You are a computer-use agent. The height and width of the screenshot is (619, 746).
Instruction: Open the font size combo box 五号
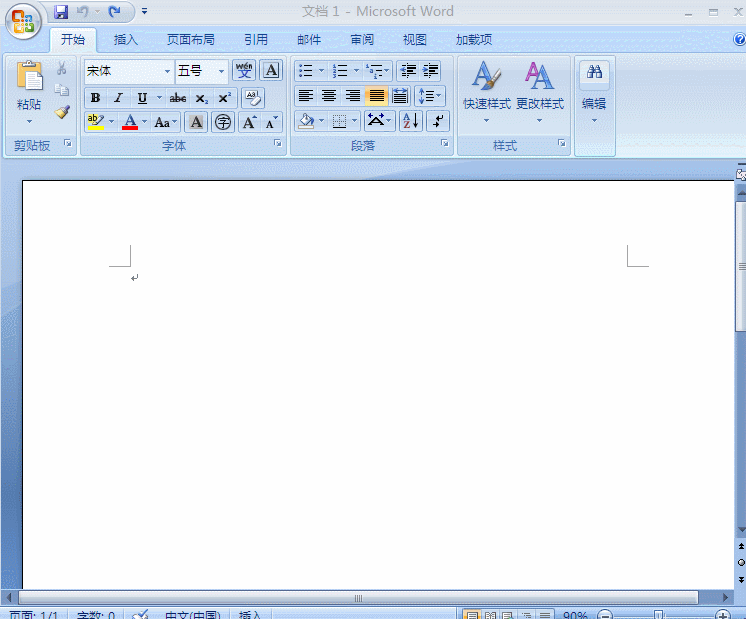[202, 71]
